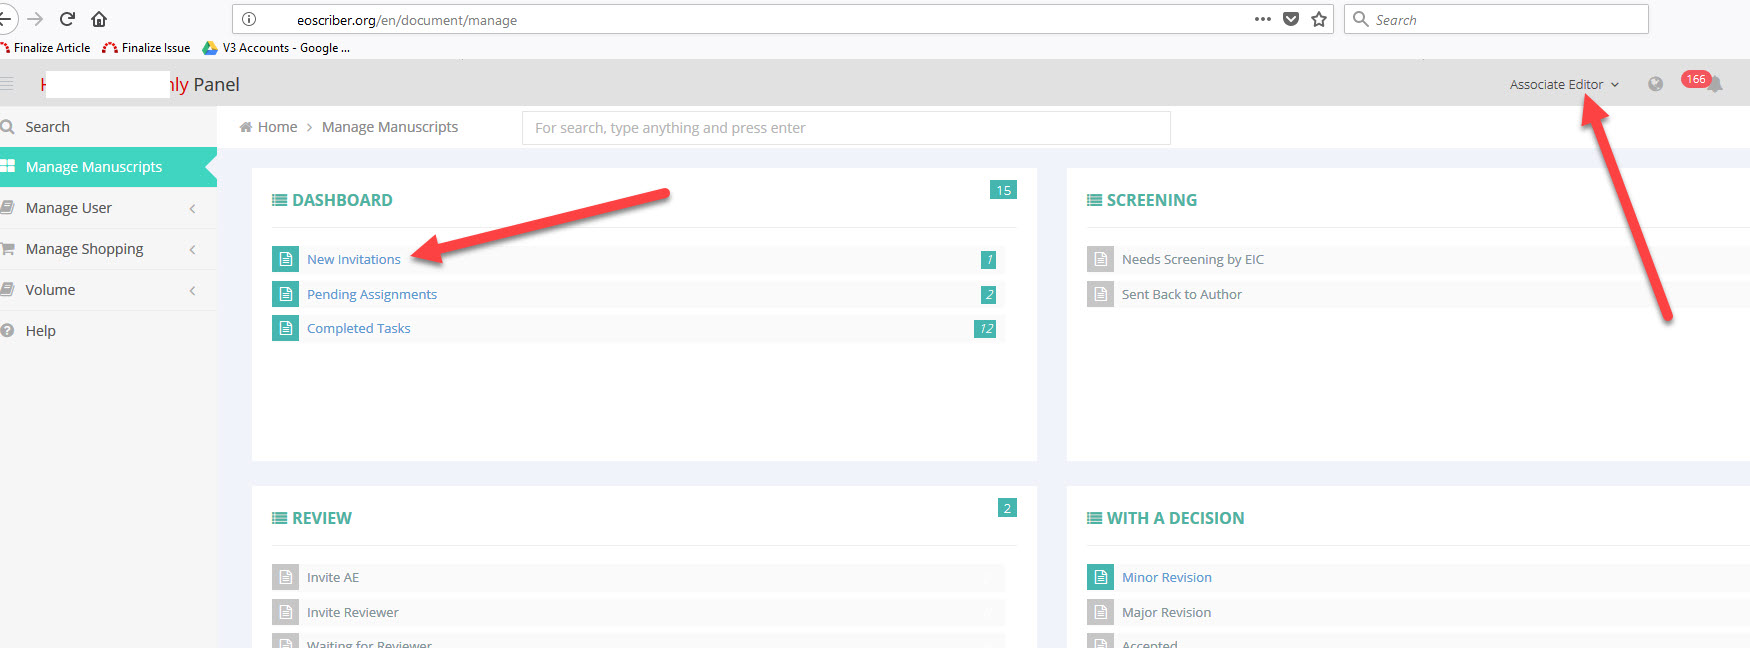Click the Home breadcrumb house icon

coord(246,127)
